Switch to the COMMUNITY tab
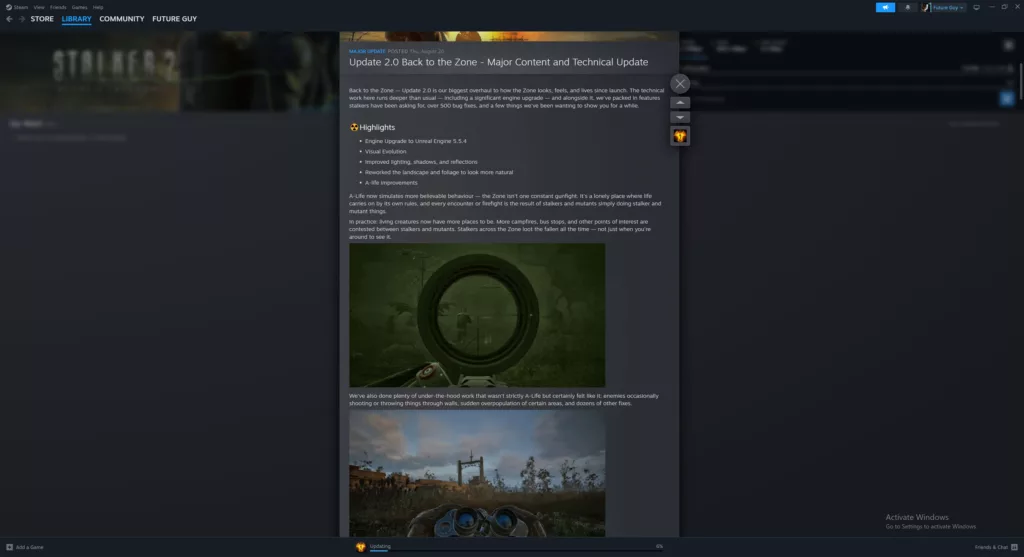This screenshot has height=557, width=1024. pos(121,19)
